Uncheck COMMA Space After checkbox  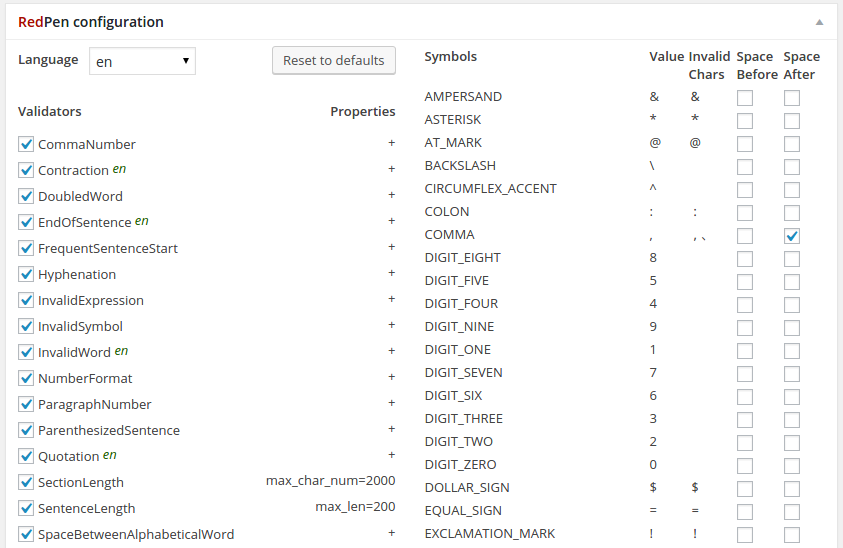[791, 236]
